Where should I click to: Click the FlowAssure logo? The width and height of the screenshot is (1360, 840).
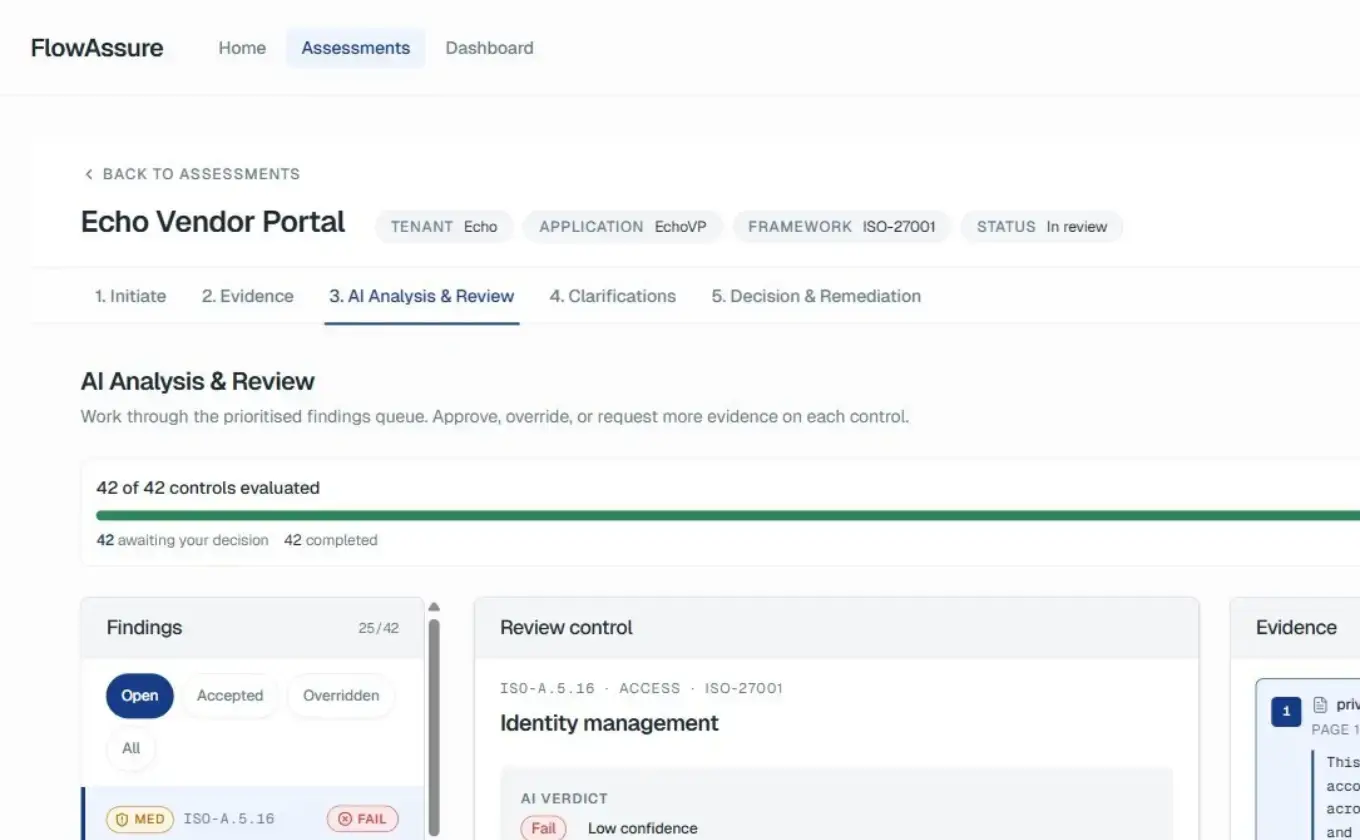click(x=97, y=48)
